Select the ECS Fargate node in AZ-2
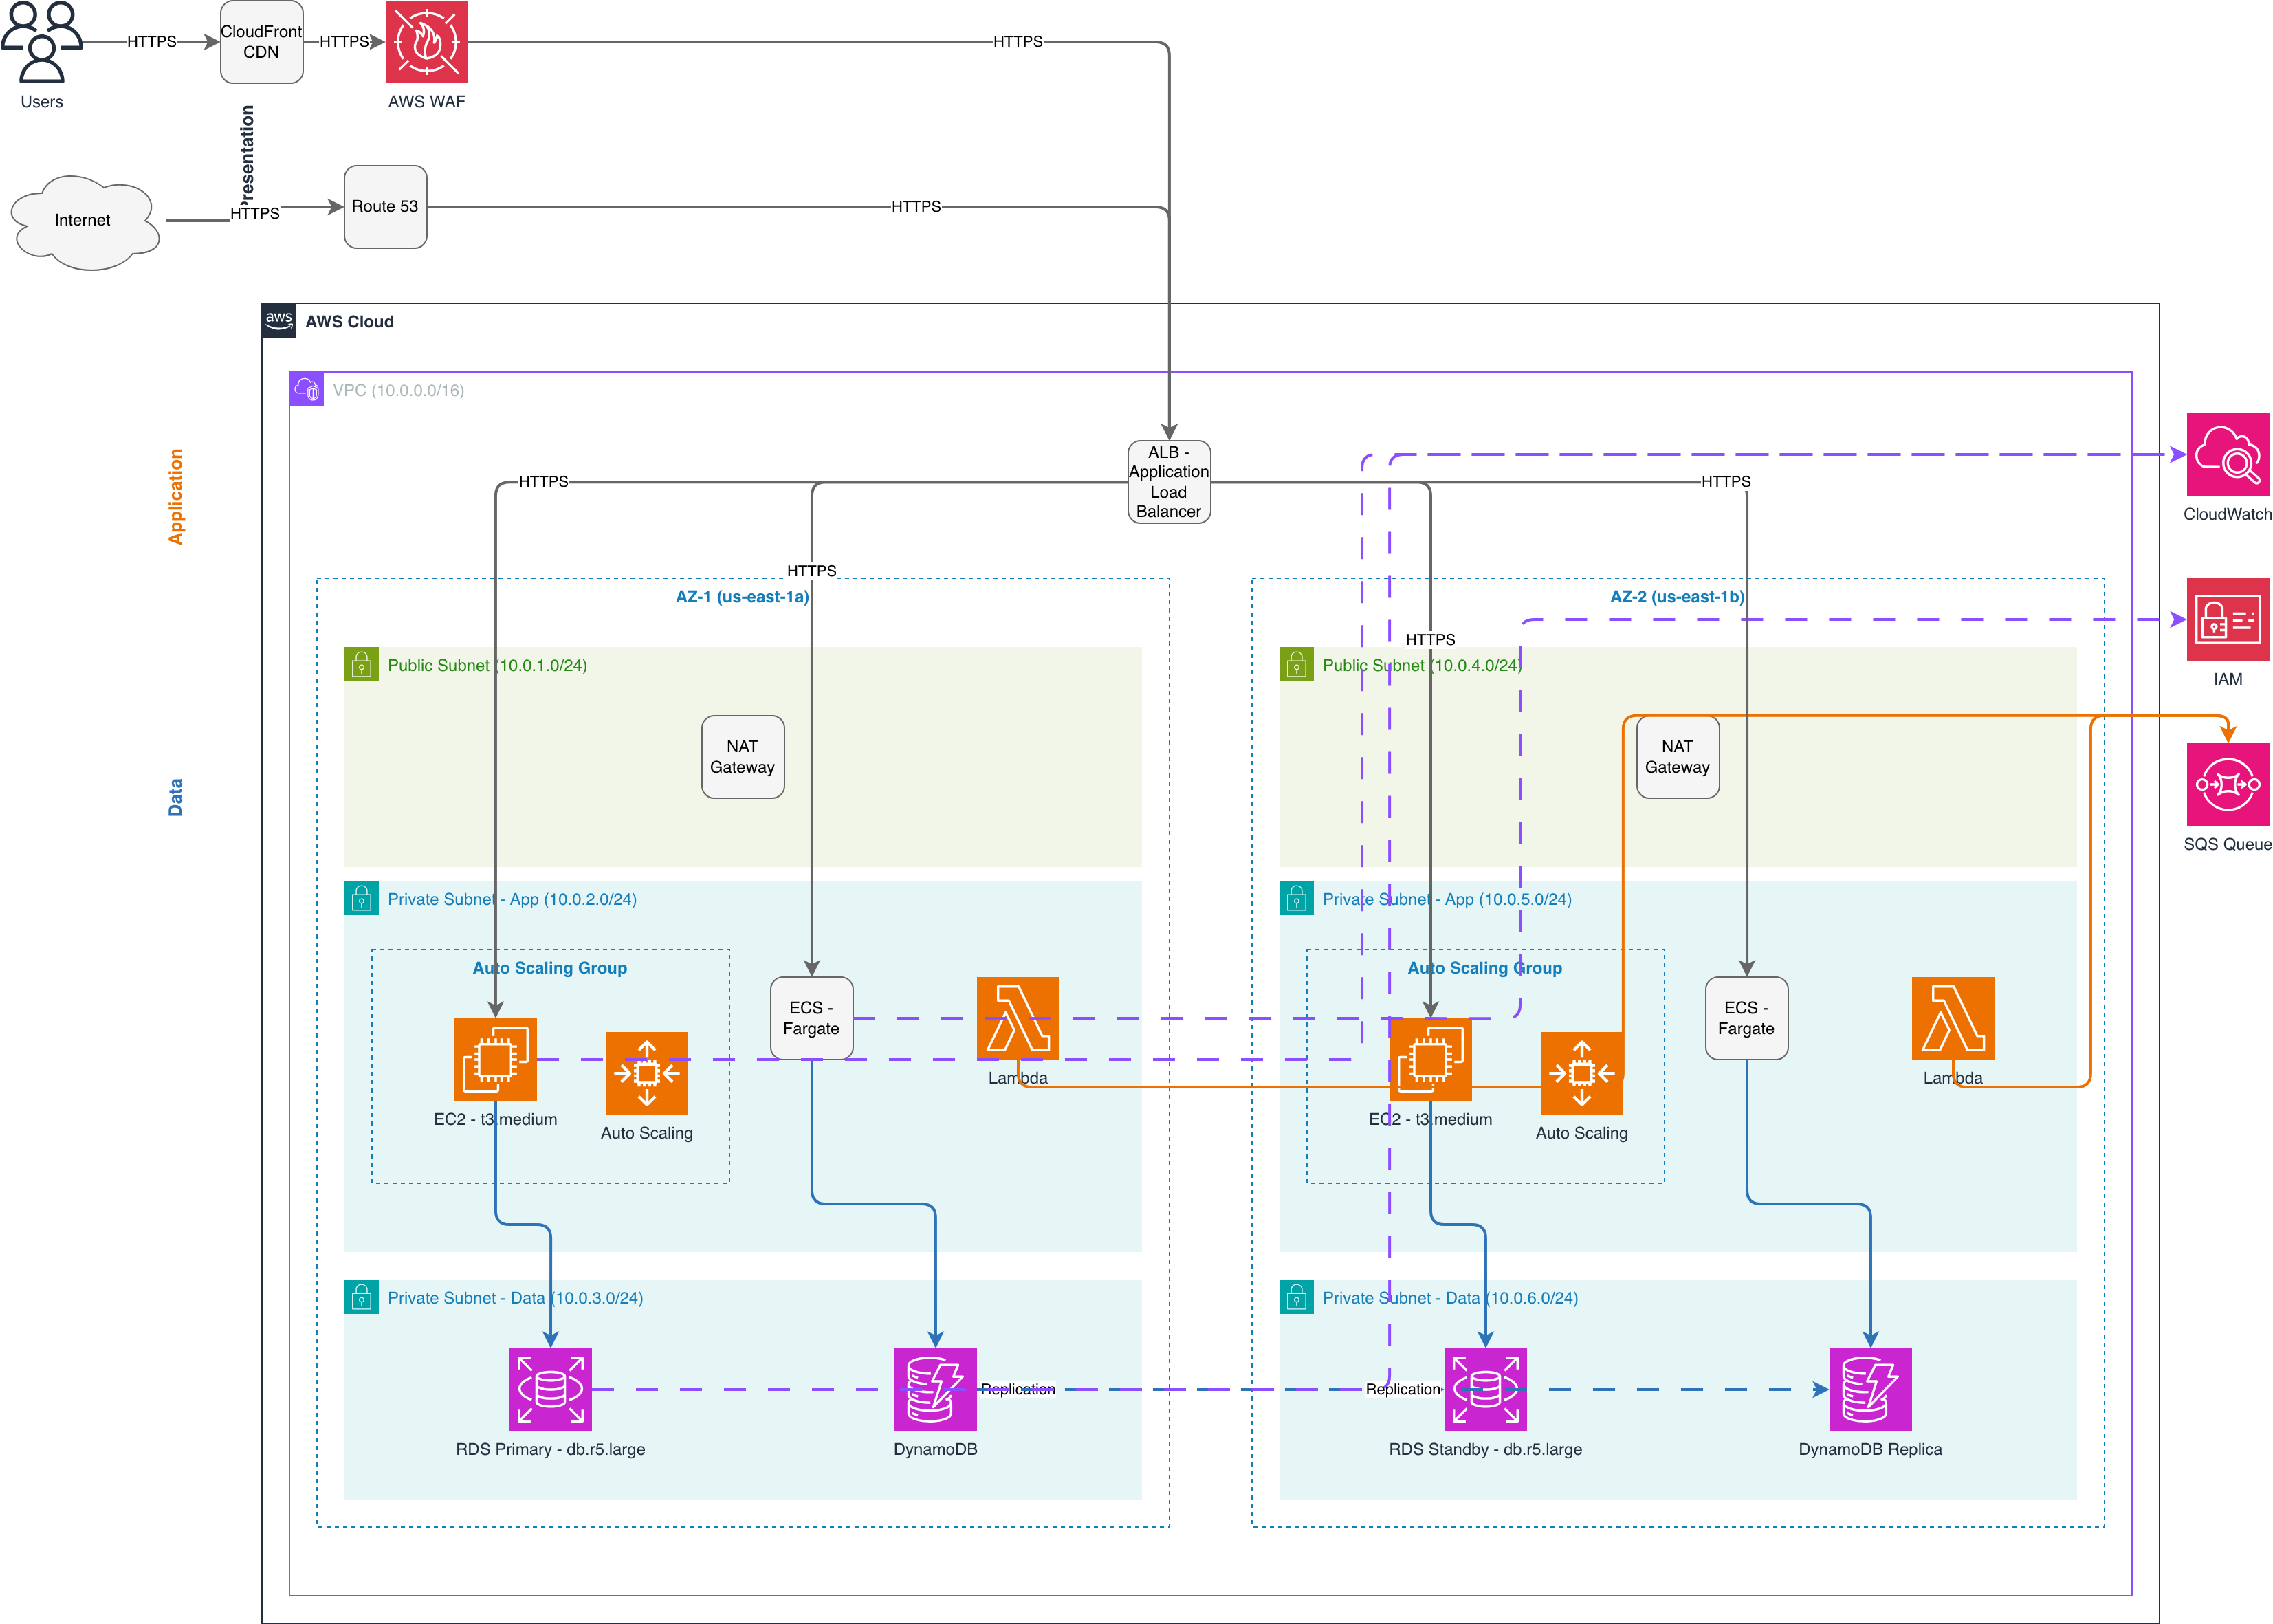The width and height of the screenshot is (2273, 1624). [x=1747, y=1018]
